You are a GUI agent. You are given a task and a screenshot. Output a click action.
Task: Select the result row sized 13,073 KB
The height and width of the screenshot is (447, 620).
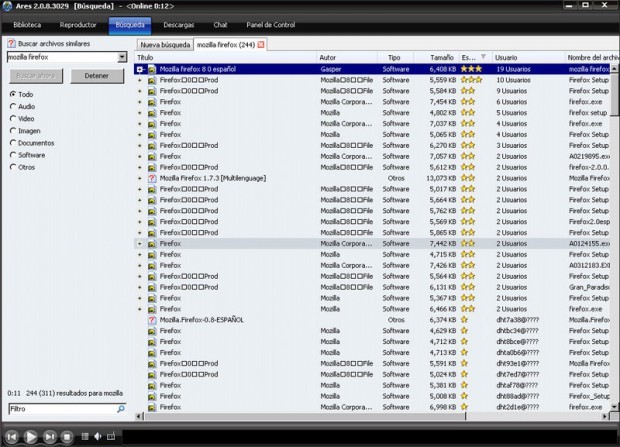372,178
